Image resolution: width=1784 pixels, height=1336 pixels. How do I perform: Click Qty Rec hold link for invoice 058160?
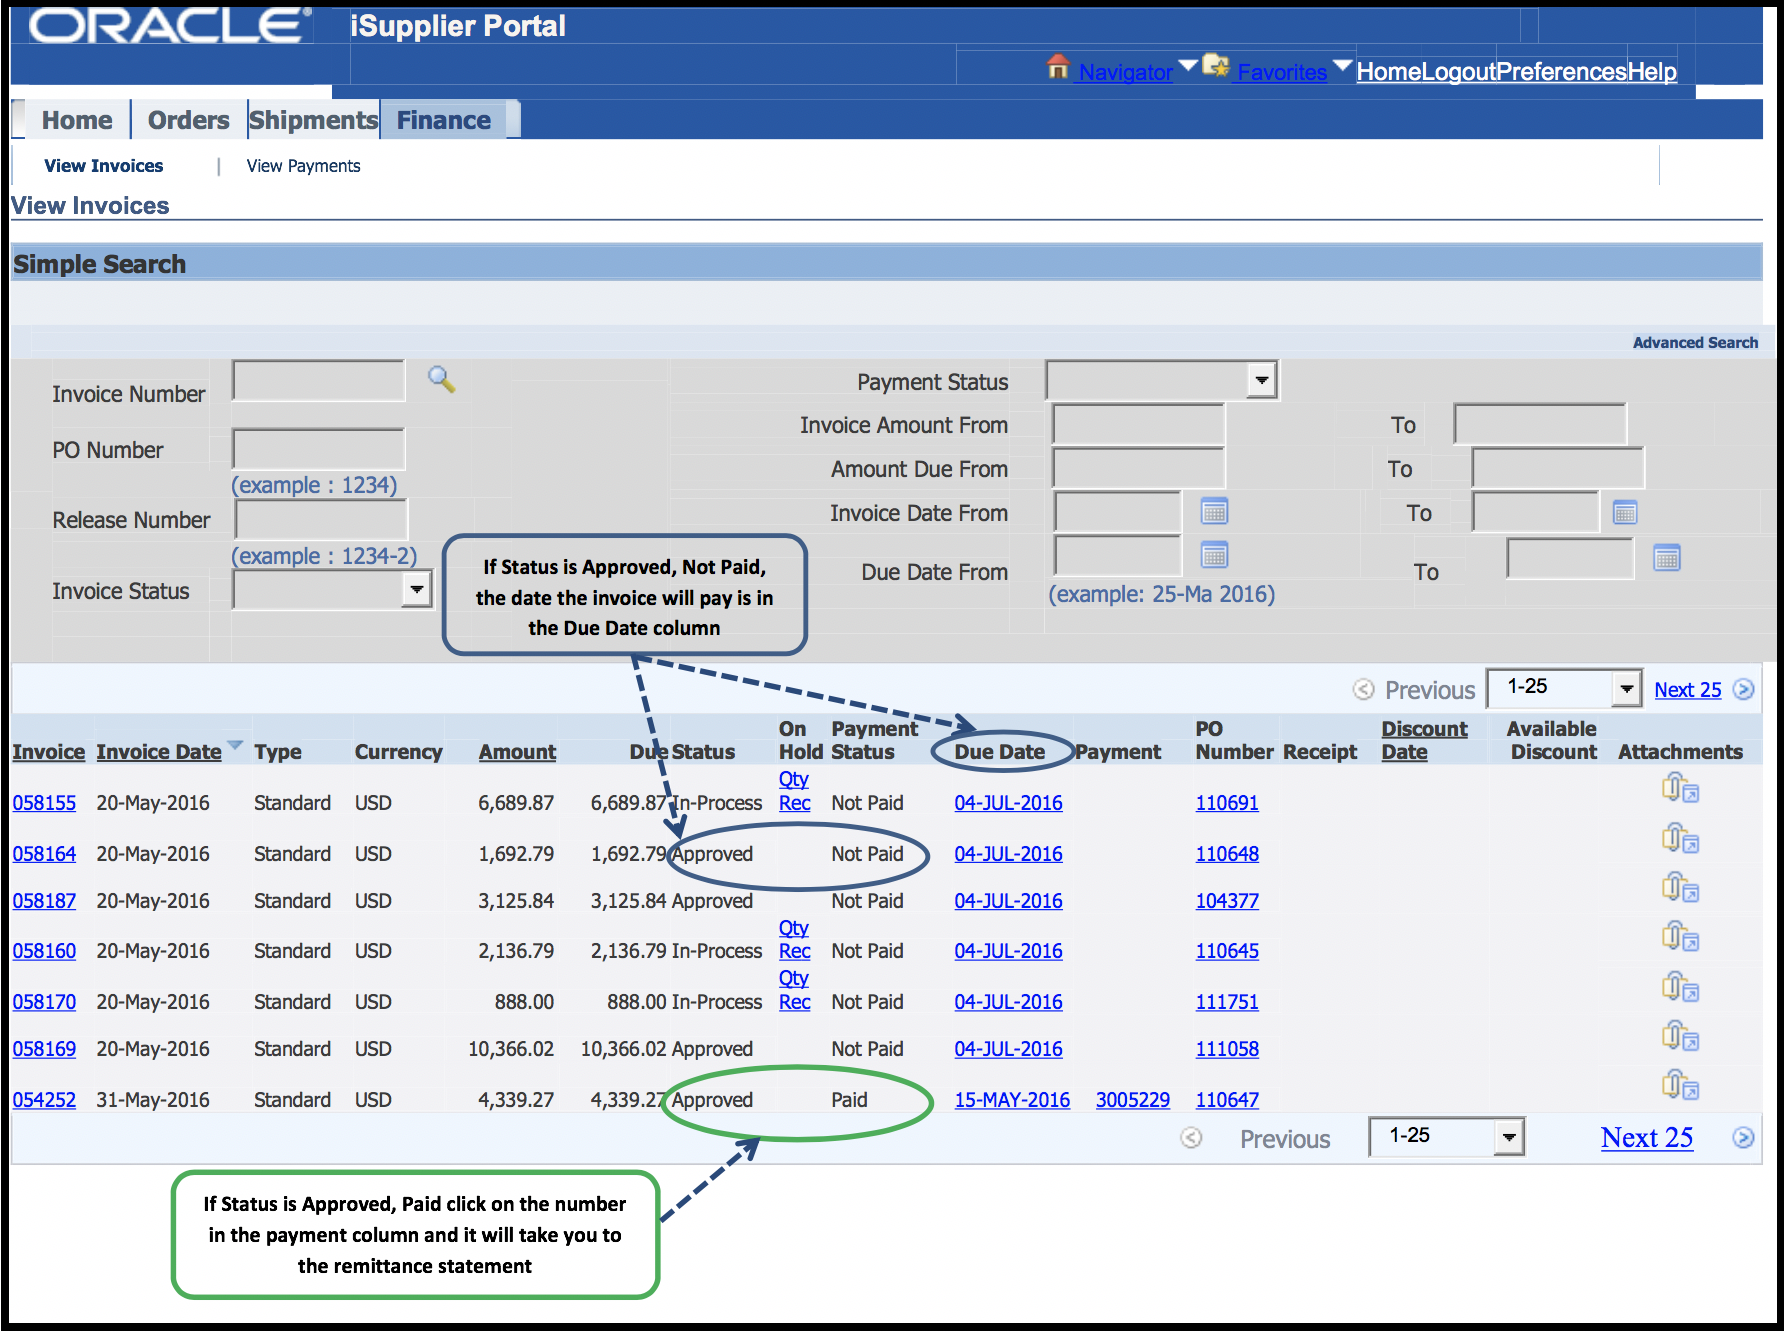794,940
